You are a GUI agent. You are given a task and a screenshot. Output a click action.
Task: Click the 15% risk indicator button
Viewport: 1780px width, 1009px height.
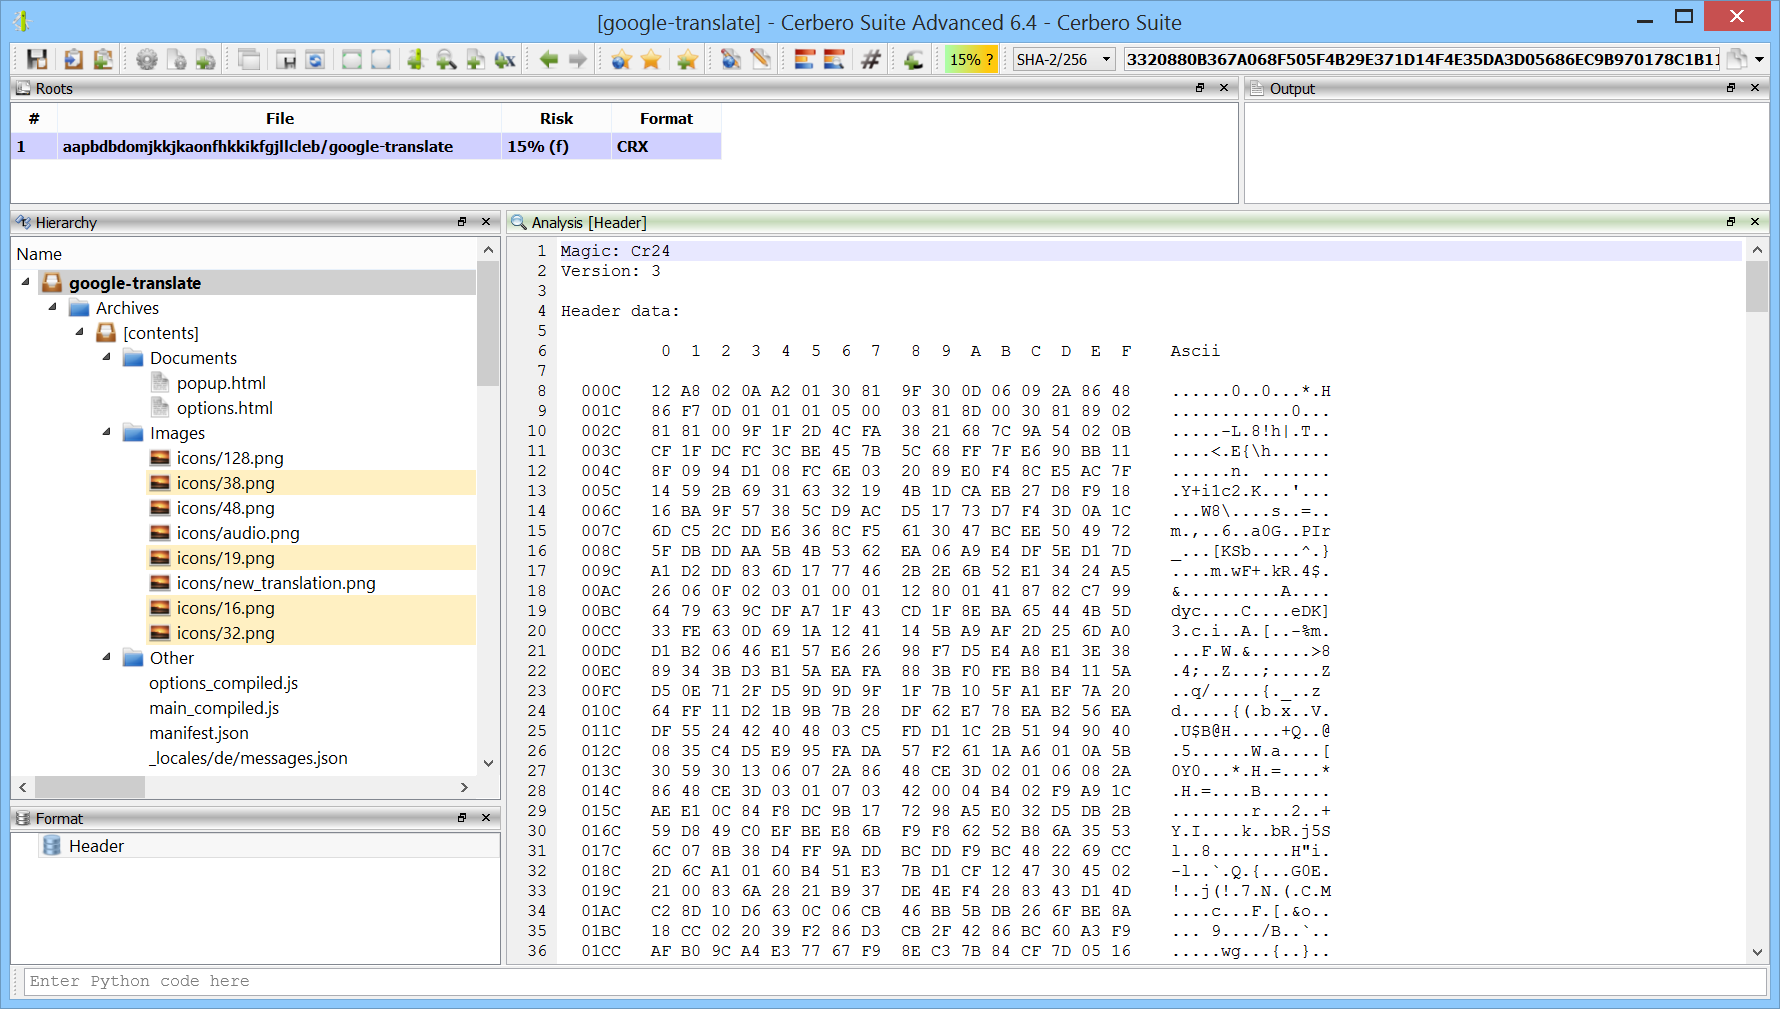(x=971, y=60)
